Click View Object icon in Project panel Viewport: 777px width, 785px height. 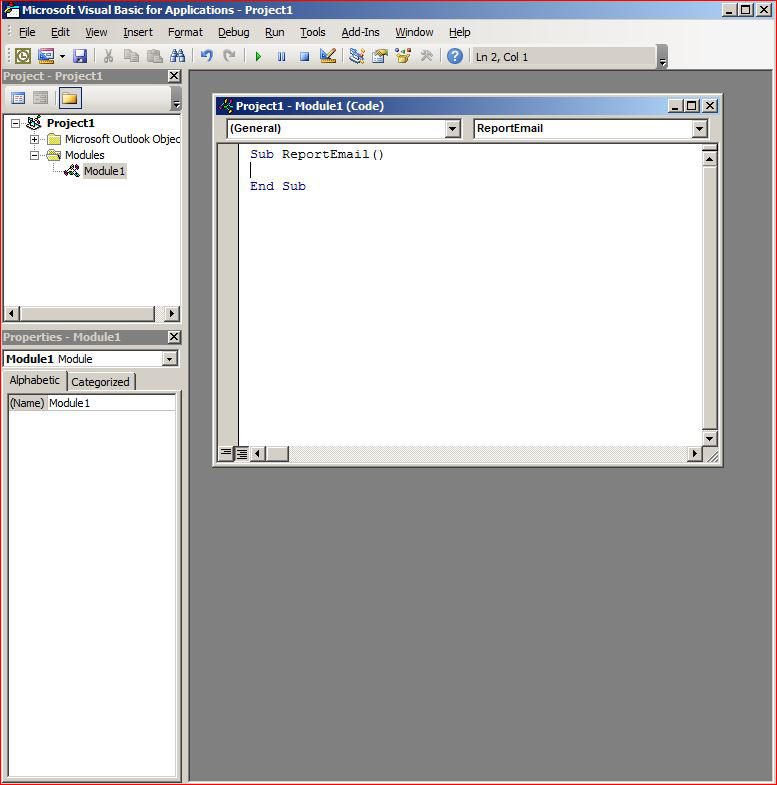(41, 98)
